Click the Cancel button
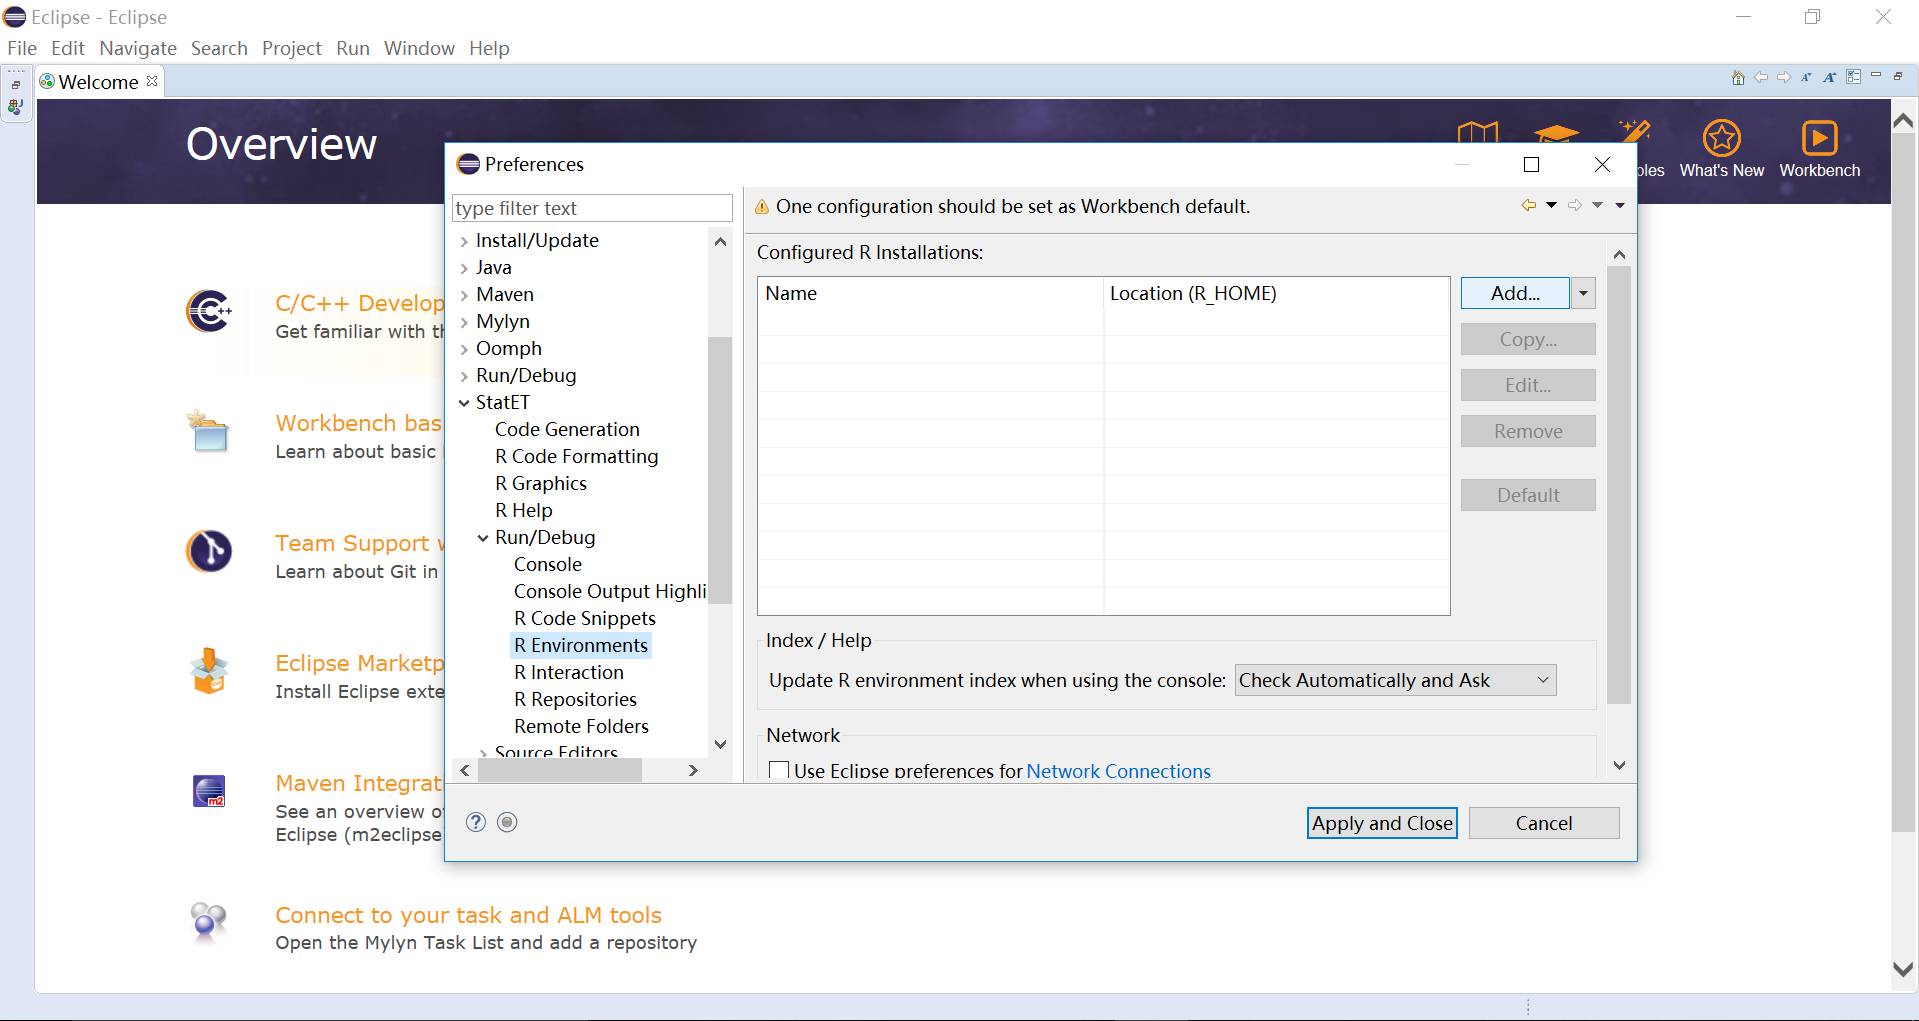 [1543, 823]
